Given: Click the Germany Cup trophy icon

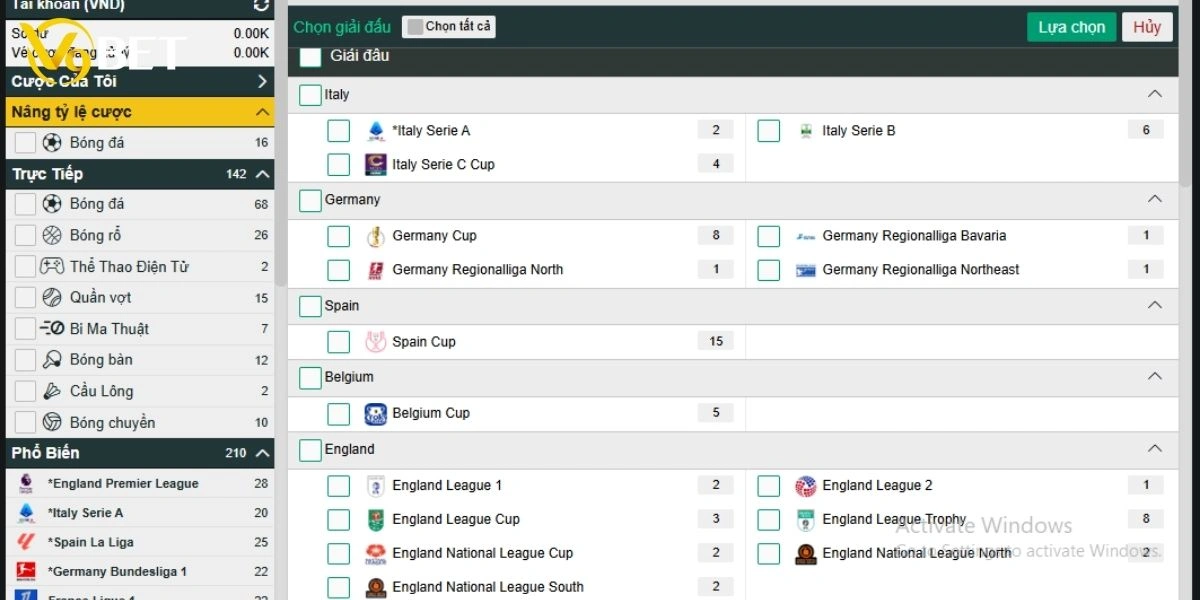Looking at the screenshot, I should pos(376,236).
